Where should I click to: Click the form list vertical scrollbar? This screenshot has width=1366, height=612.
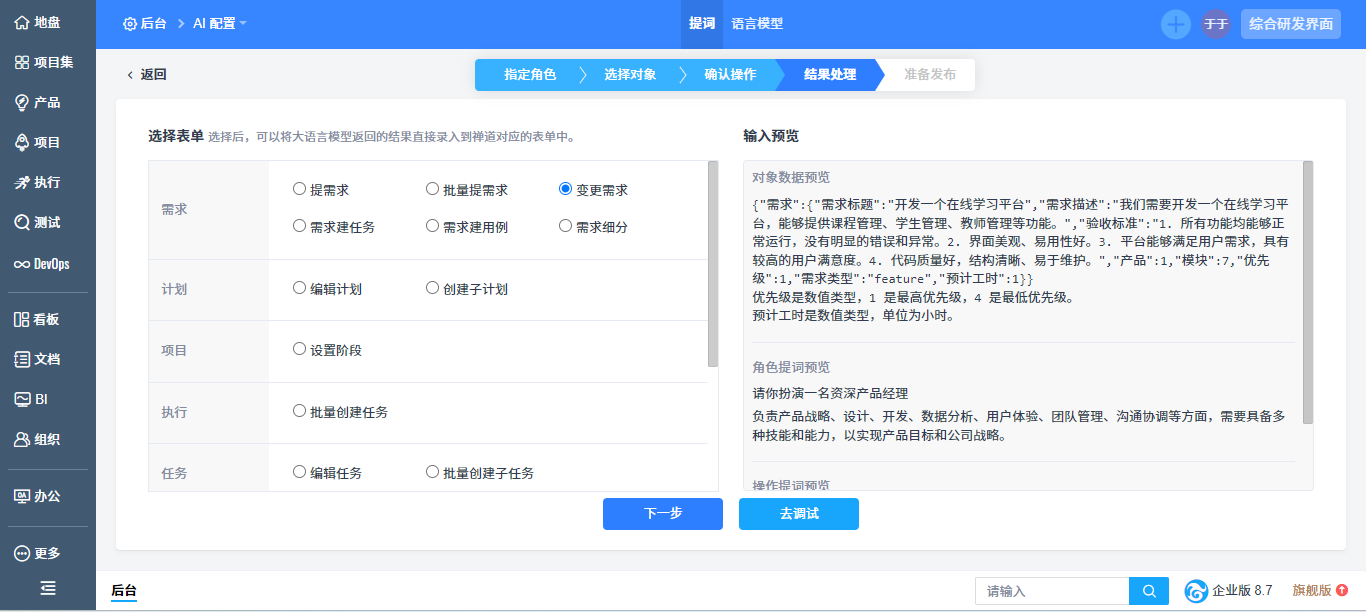712,265
